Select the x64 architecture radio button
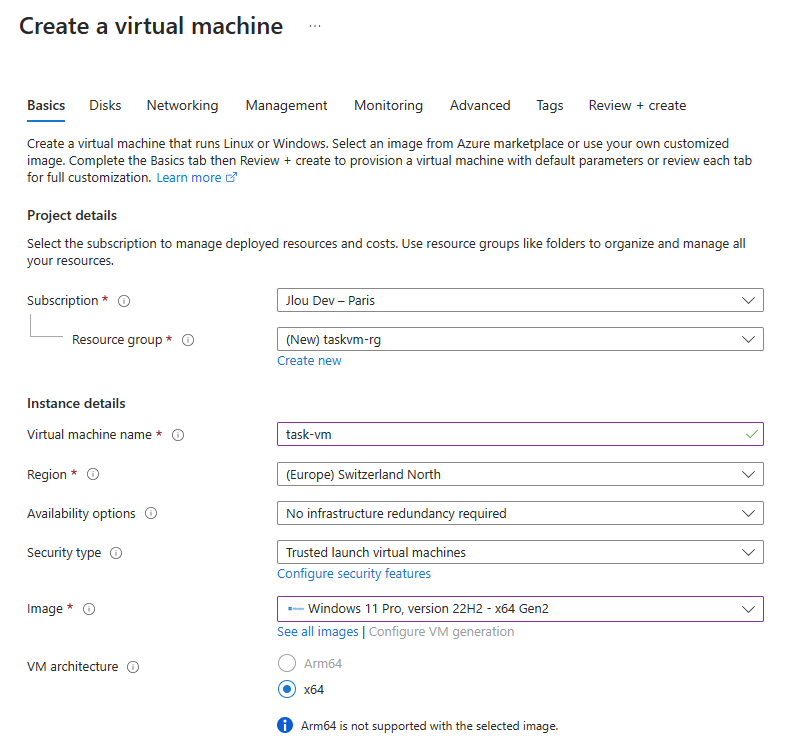This screenshot has height=750, width=788. (287, 689)
